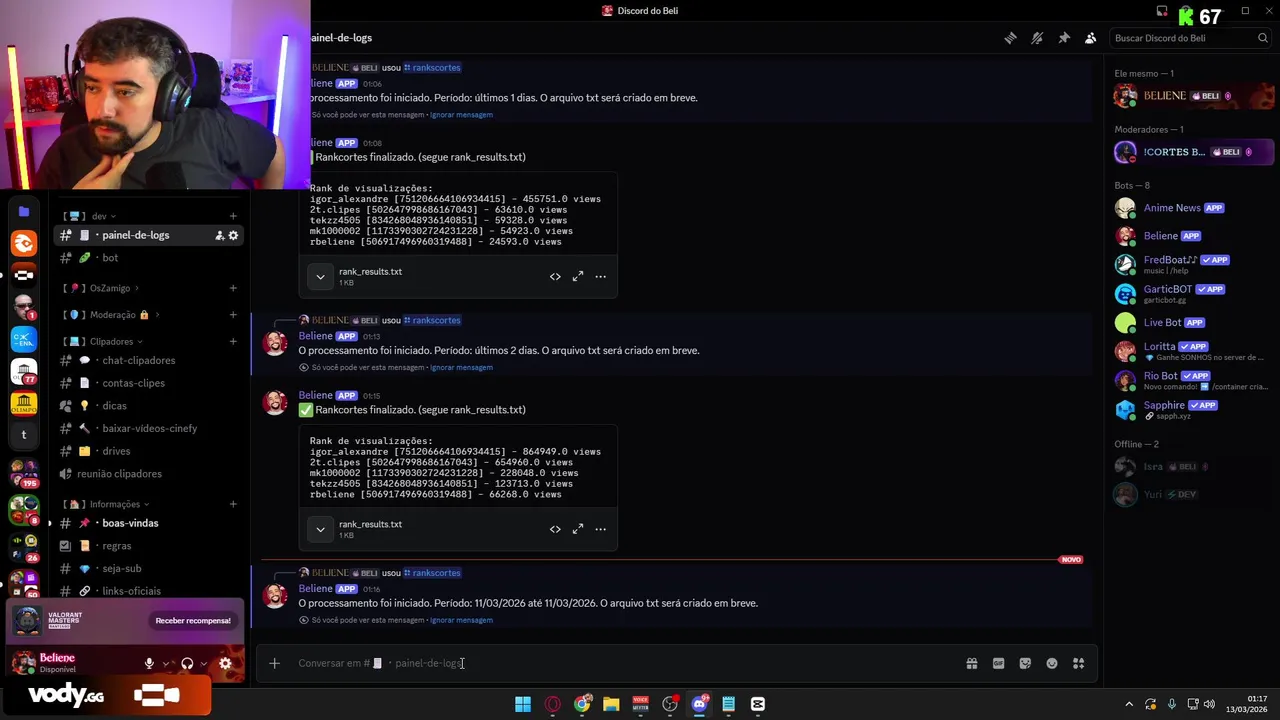Screen dimensions: 1280x720
Task: Open the inbox icon in the title bar
Action: coord(1162,11)
